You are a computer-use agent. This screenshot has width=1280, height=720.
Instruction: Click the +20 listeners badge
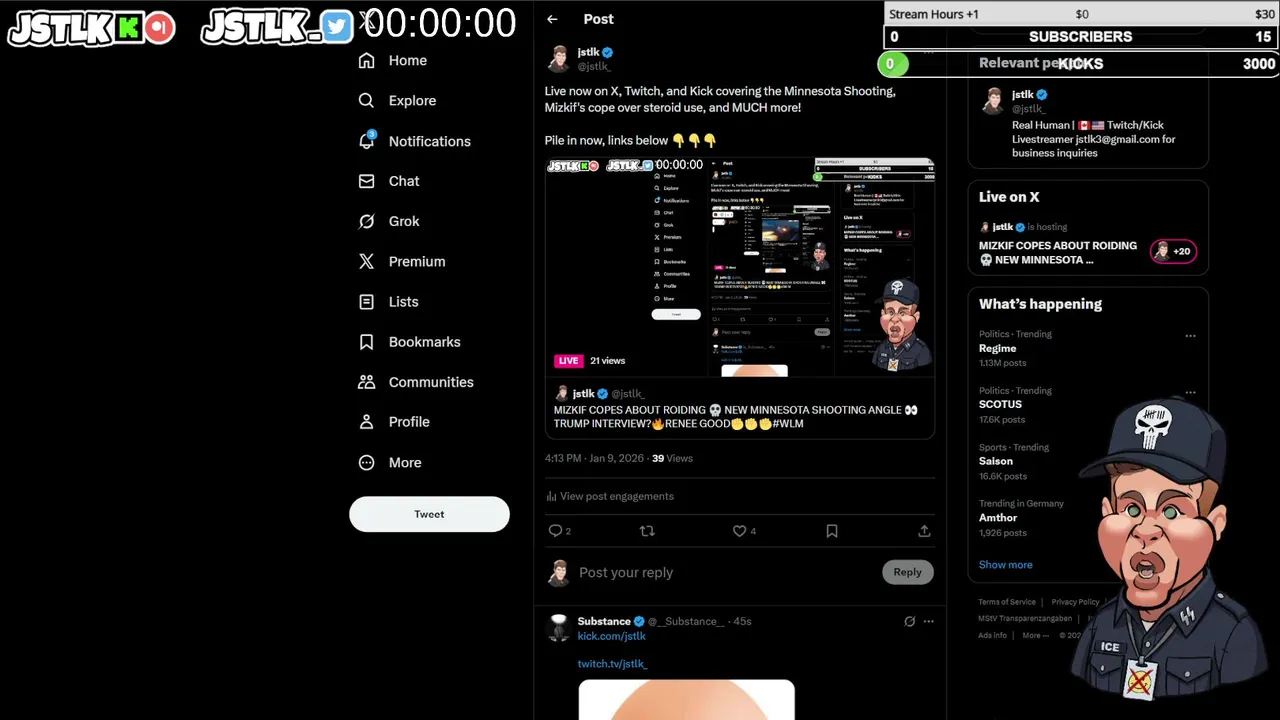[x=1174, y=251]
